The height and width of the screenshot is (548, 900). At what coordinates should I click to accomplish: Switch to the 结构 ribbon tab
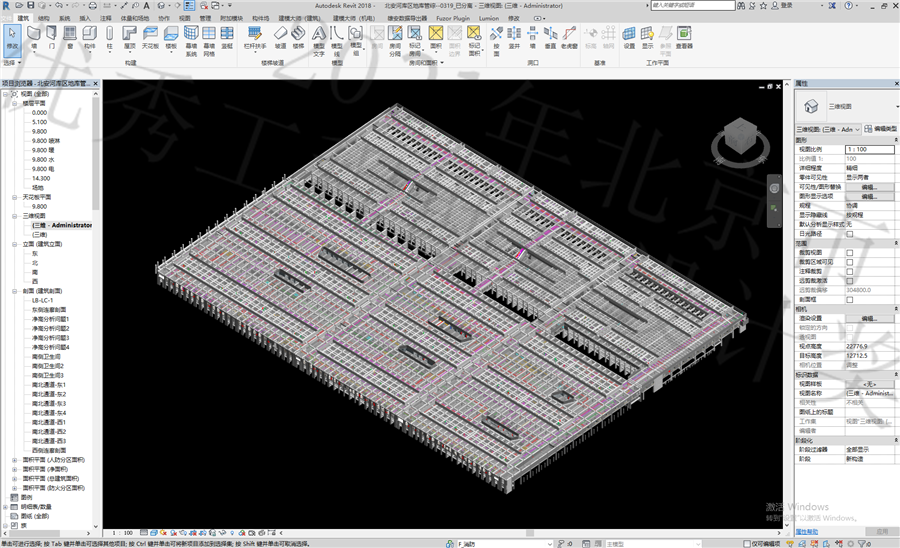43,18
